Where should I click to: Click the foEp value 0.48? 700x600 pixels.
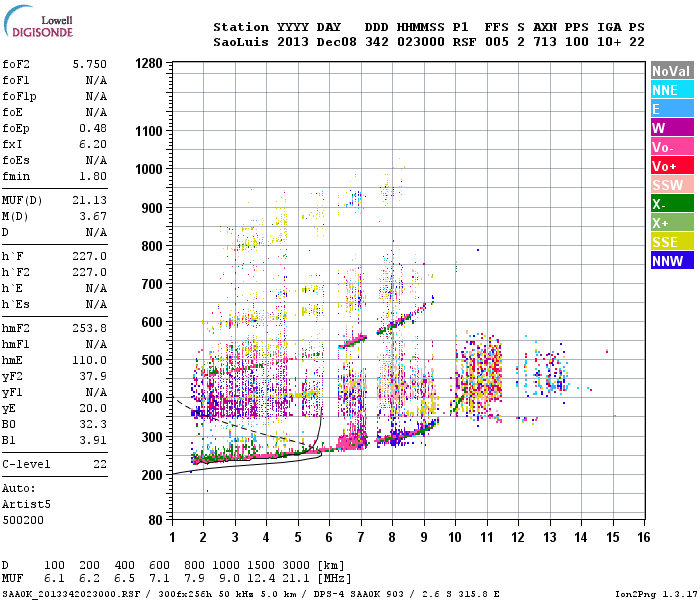[93, 128]
